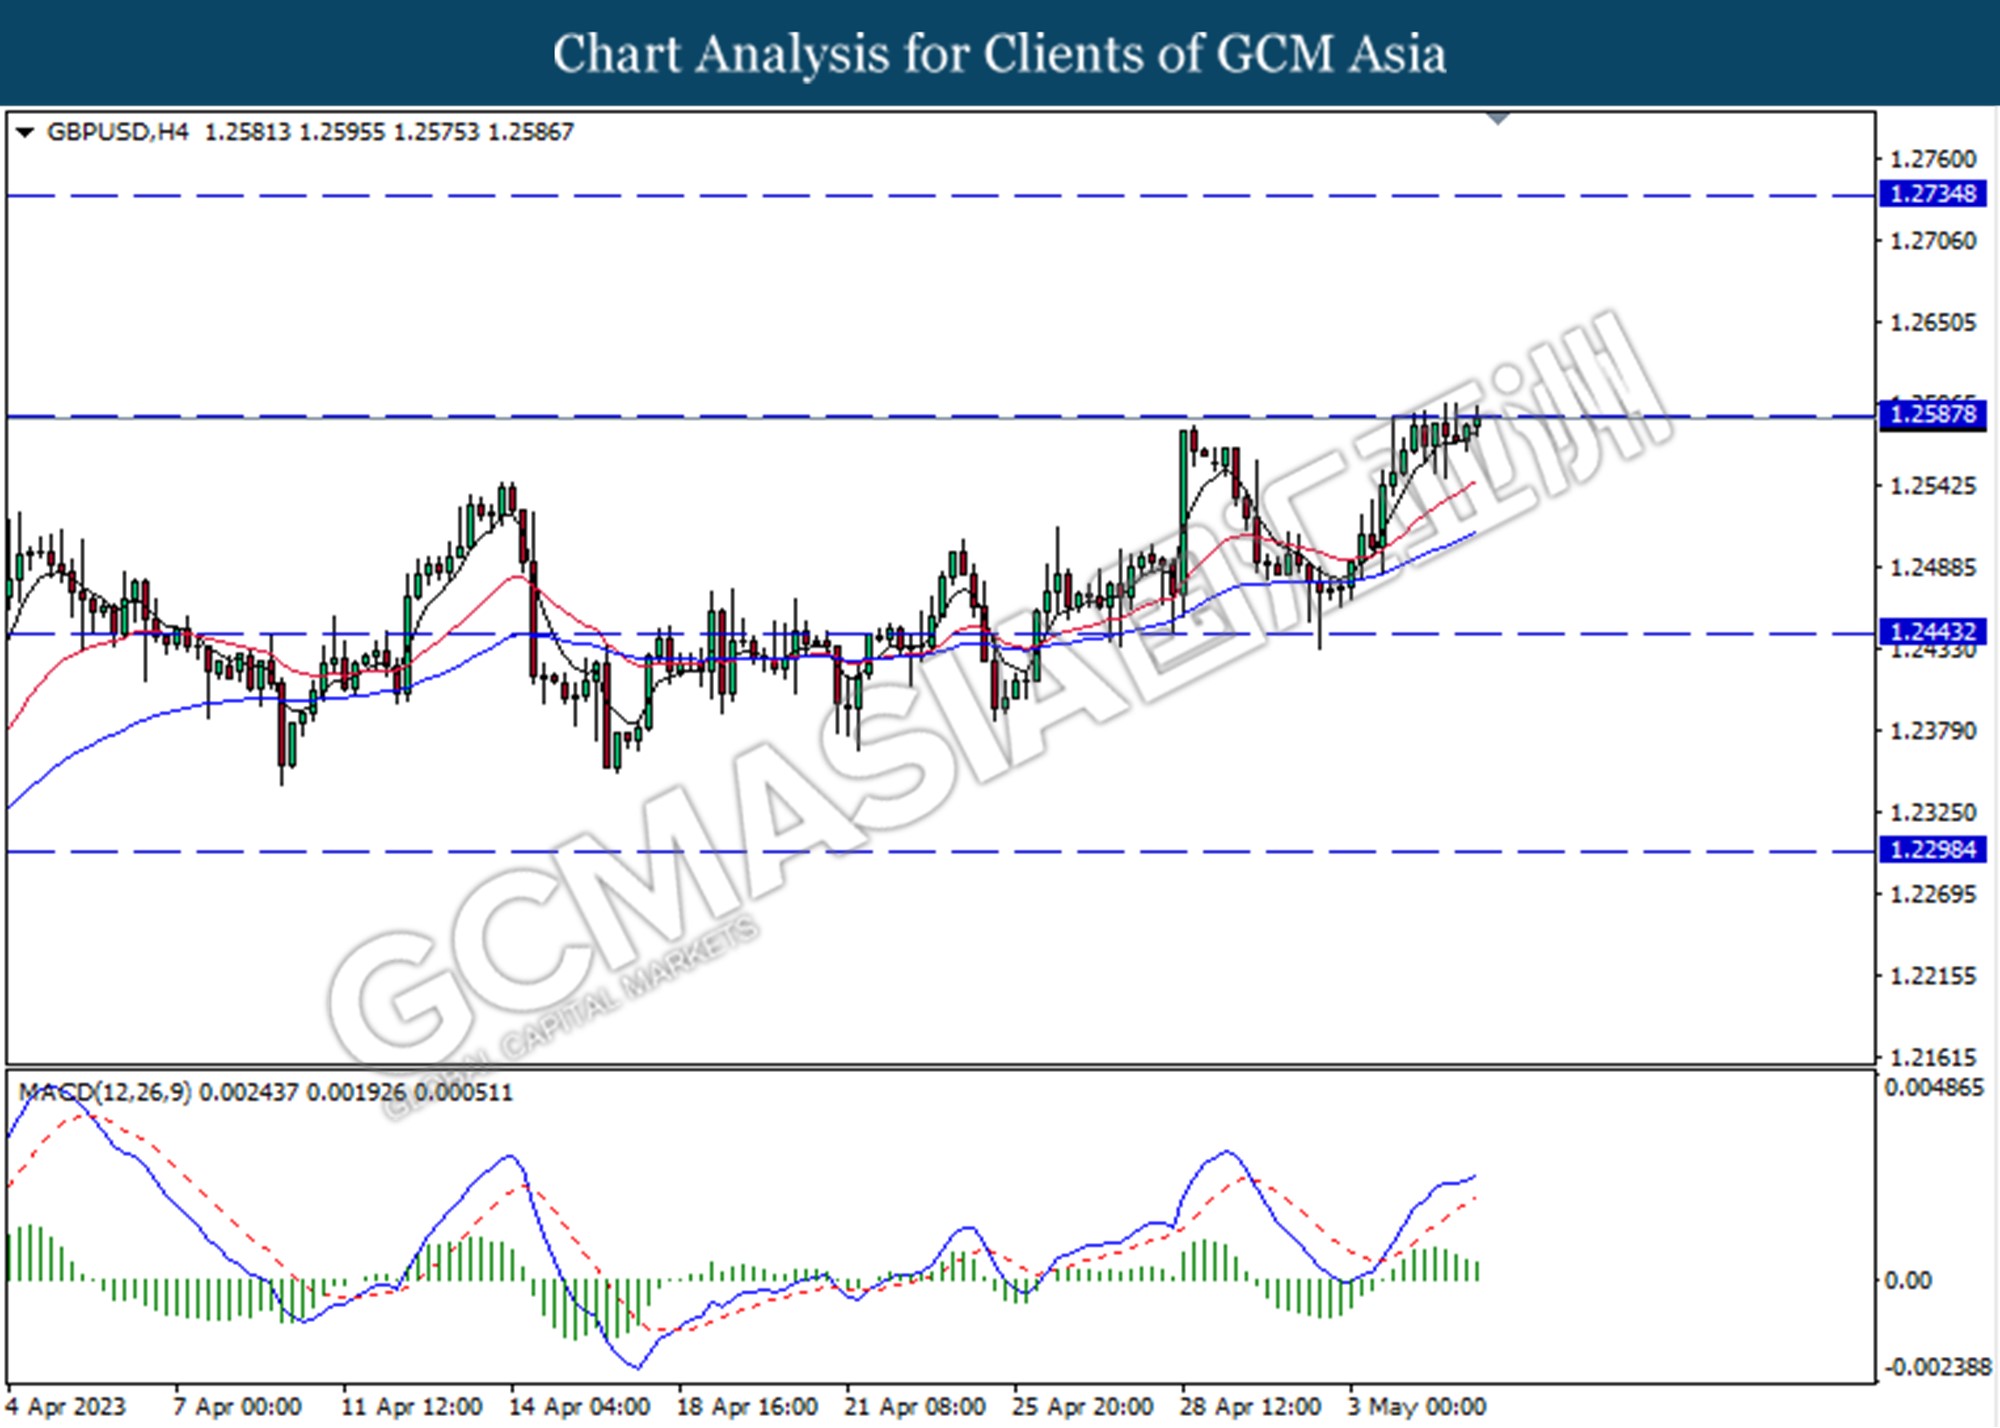Click the 1.24885 price axis value
The height and width of the screenshot is (1428, 2000).
point(1932,568)
